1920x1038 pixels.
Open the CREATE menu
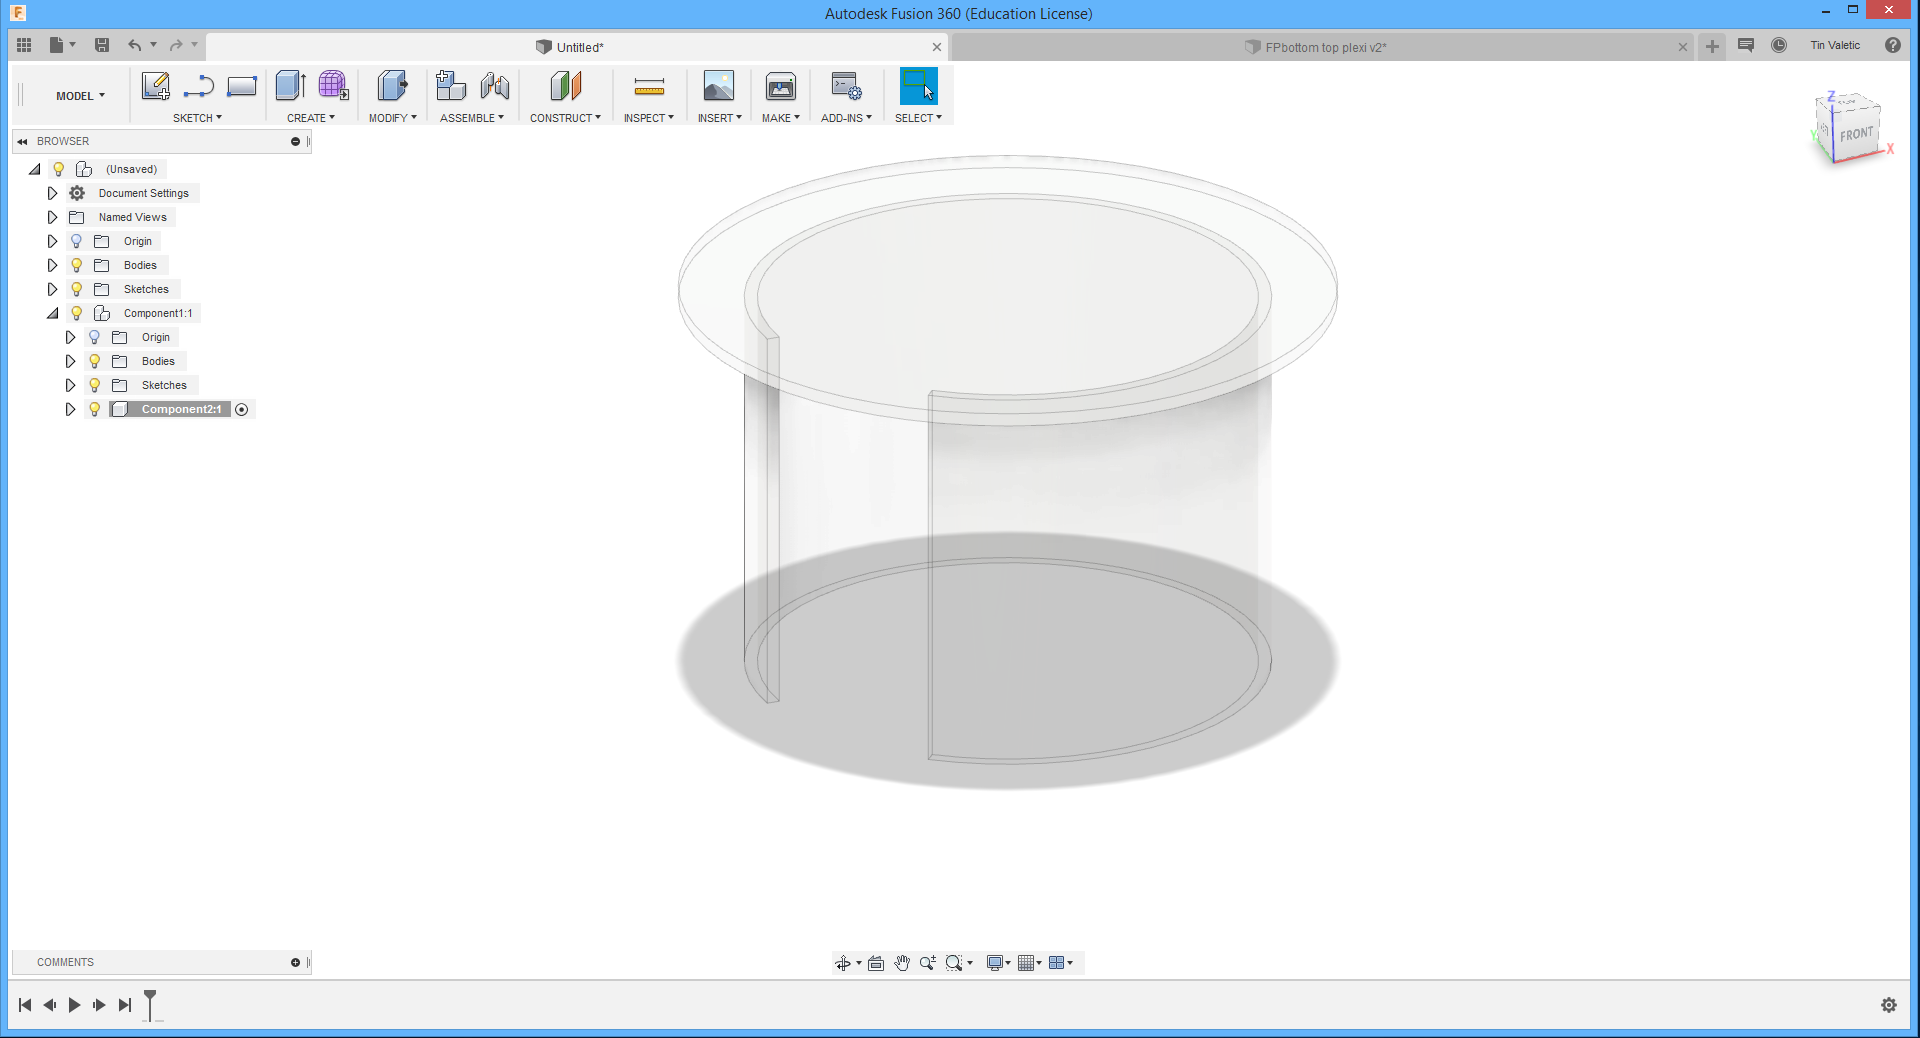[x=311, y=118]
